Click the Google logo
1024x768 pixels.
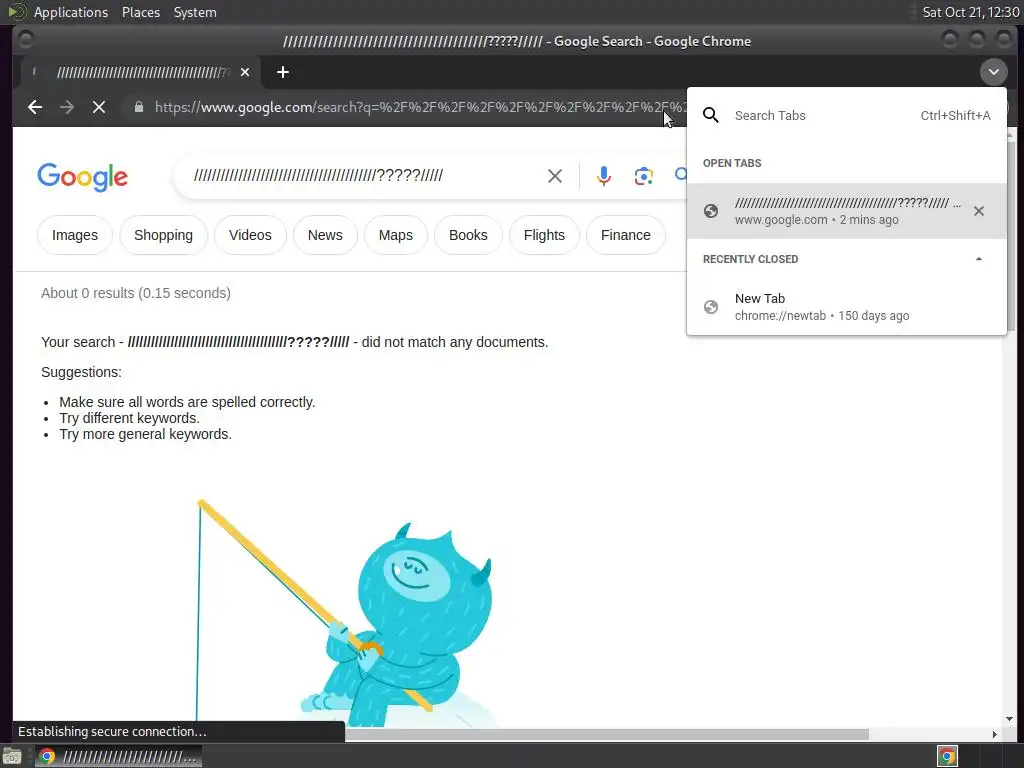pyautogui.click(x=82, y=177)
